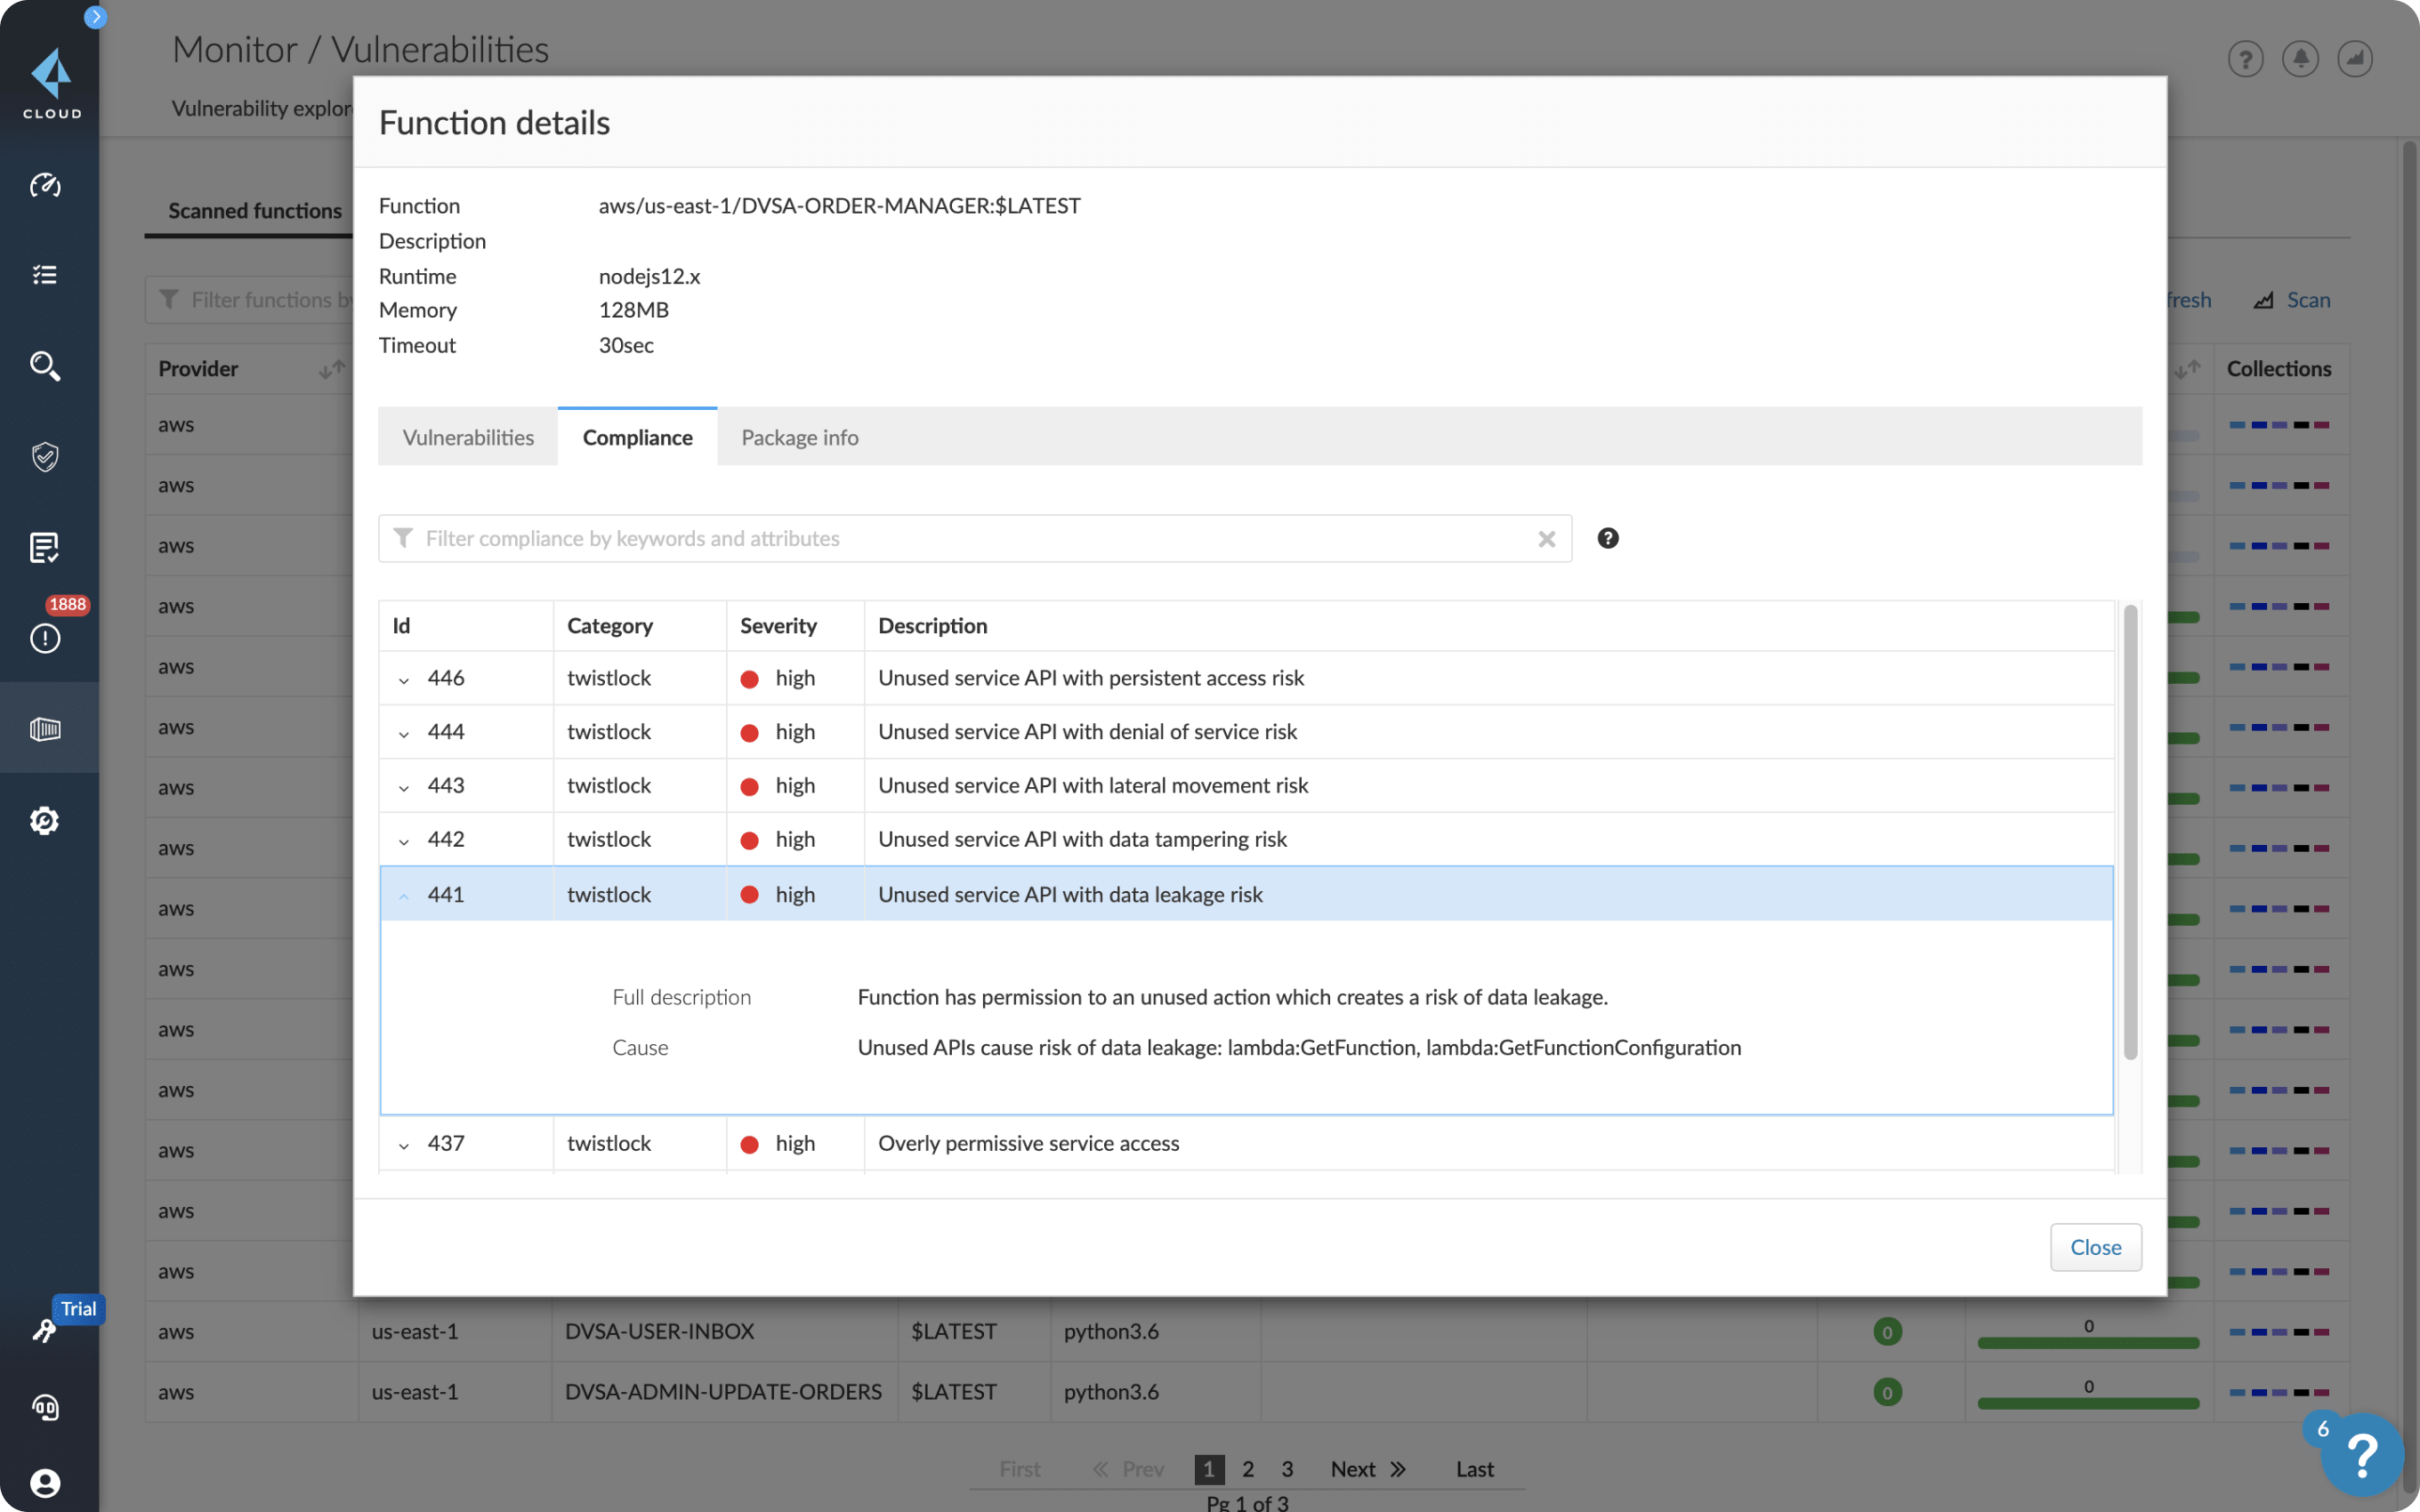Click the help question mark icon top right
2420x1512 pixels.
[x=2246, y=61]
